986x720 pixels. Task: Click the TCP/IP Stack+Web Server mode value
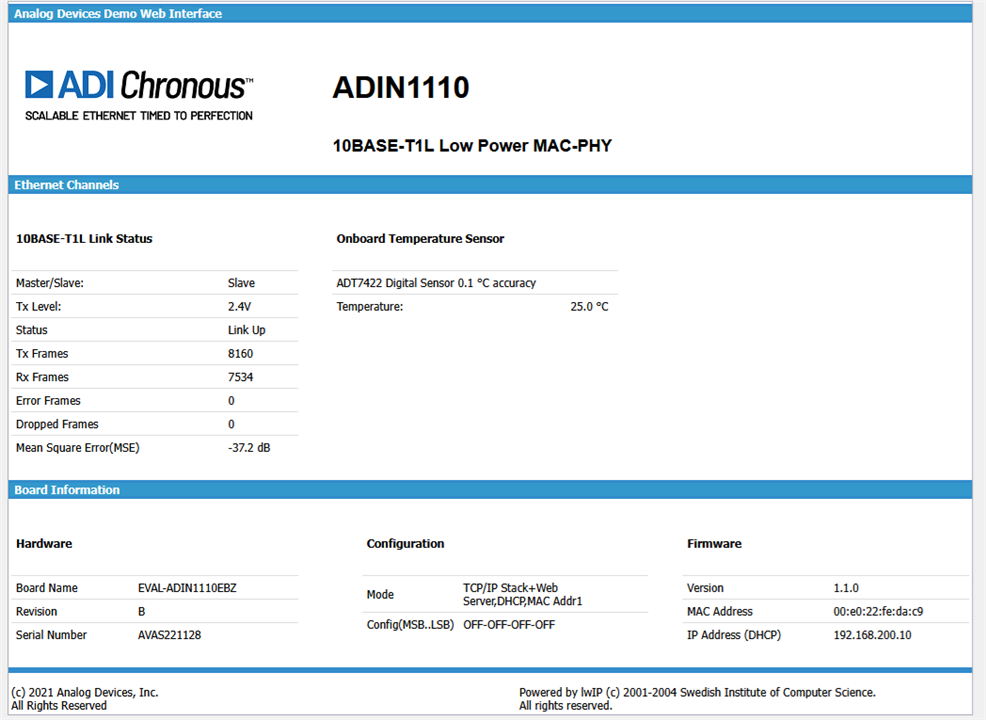[x=523, y=595]
